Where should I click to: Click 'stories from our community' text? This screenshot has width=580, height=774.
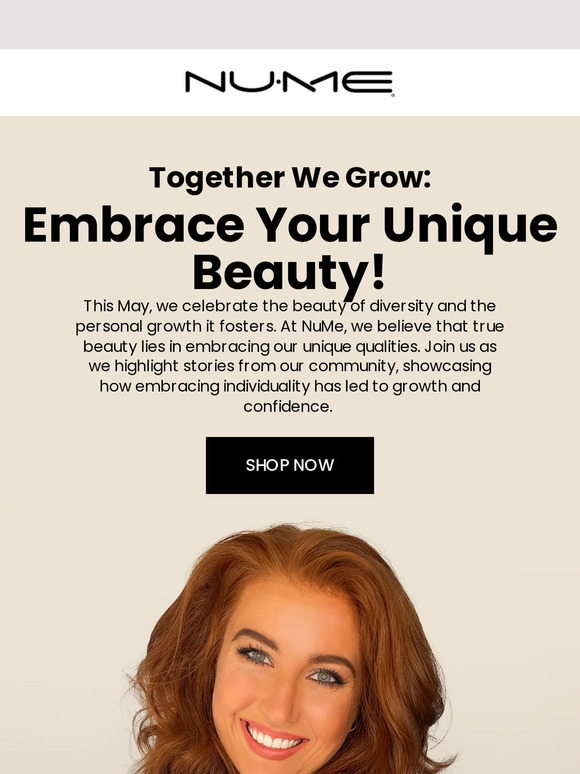click(289, 366)
